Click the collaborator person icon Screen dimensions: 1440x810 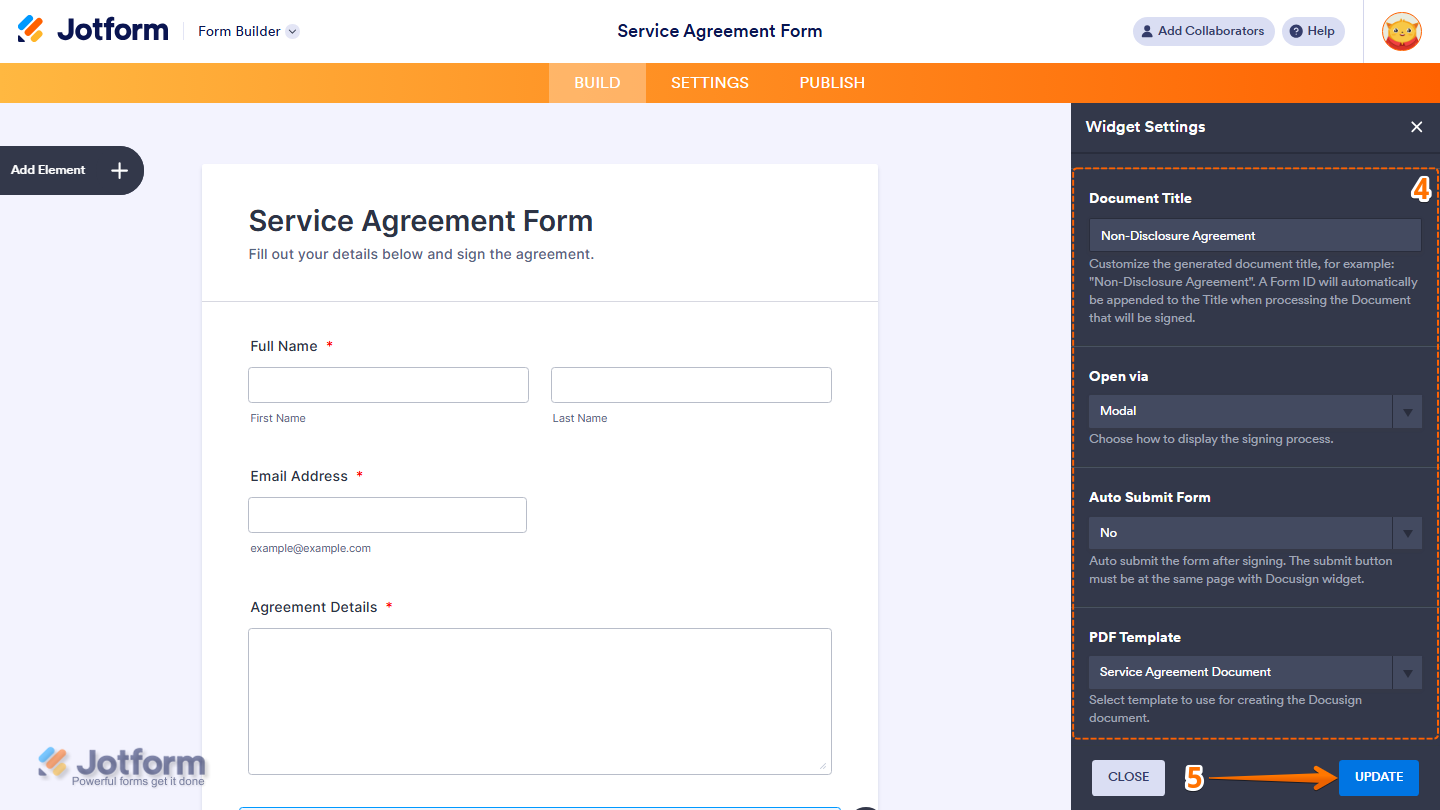pyautogui.click(x=1146, y=31)
